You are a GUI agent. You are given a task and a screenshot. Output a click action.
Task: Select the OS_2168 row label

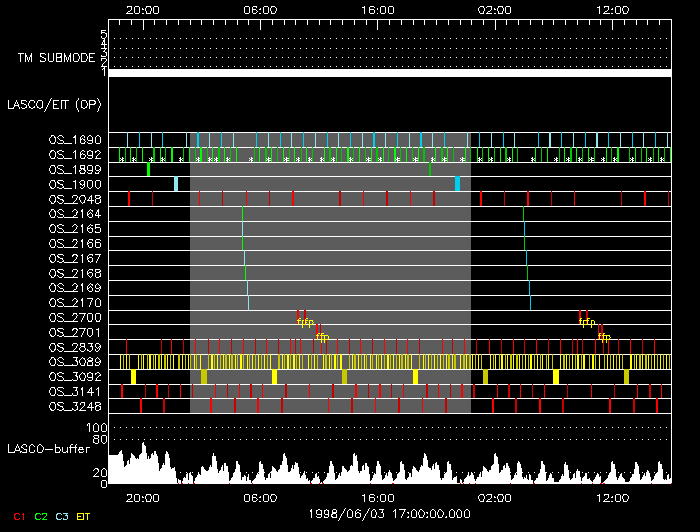(x=75, y=273)
